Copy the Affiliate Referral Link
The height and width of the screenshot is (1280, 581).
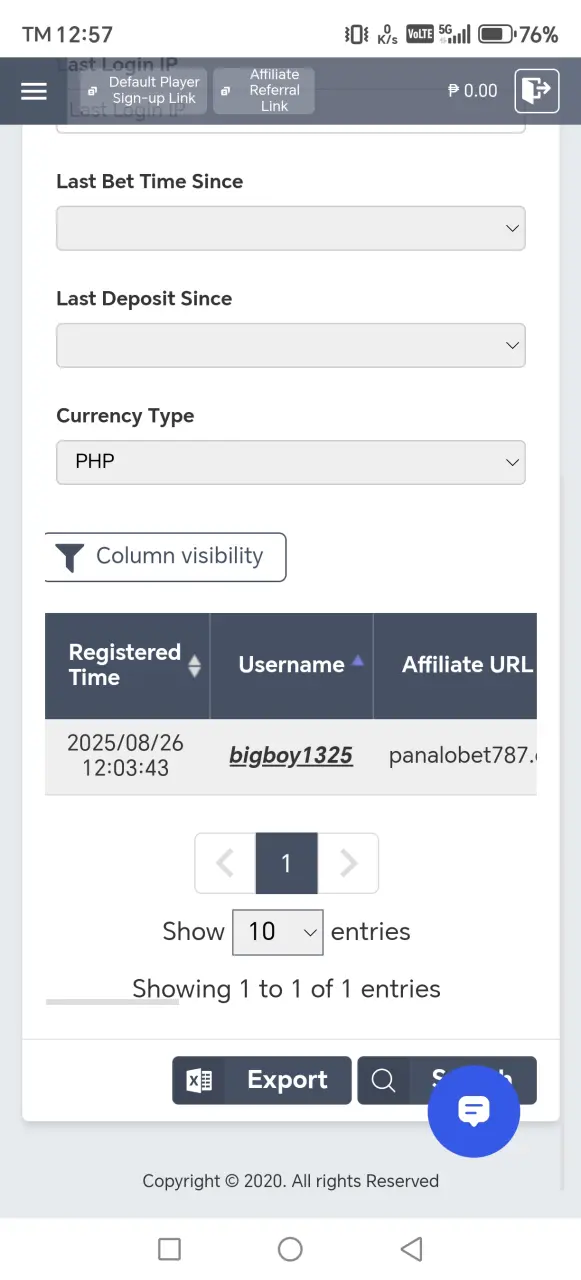264,90
